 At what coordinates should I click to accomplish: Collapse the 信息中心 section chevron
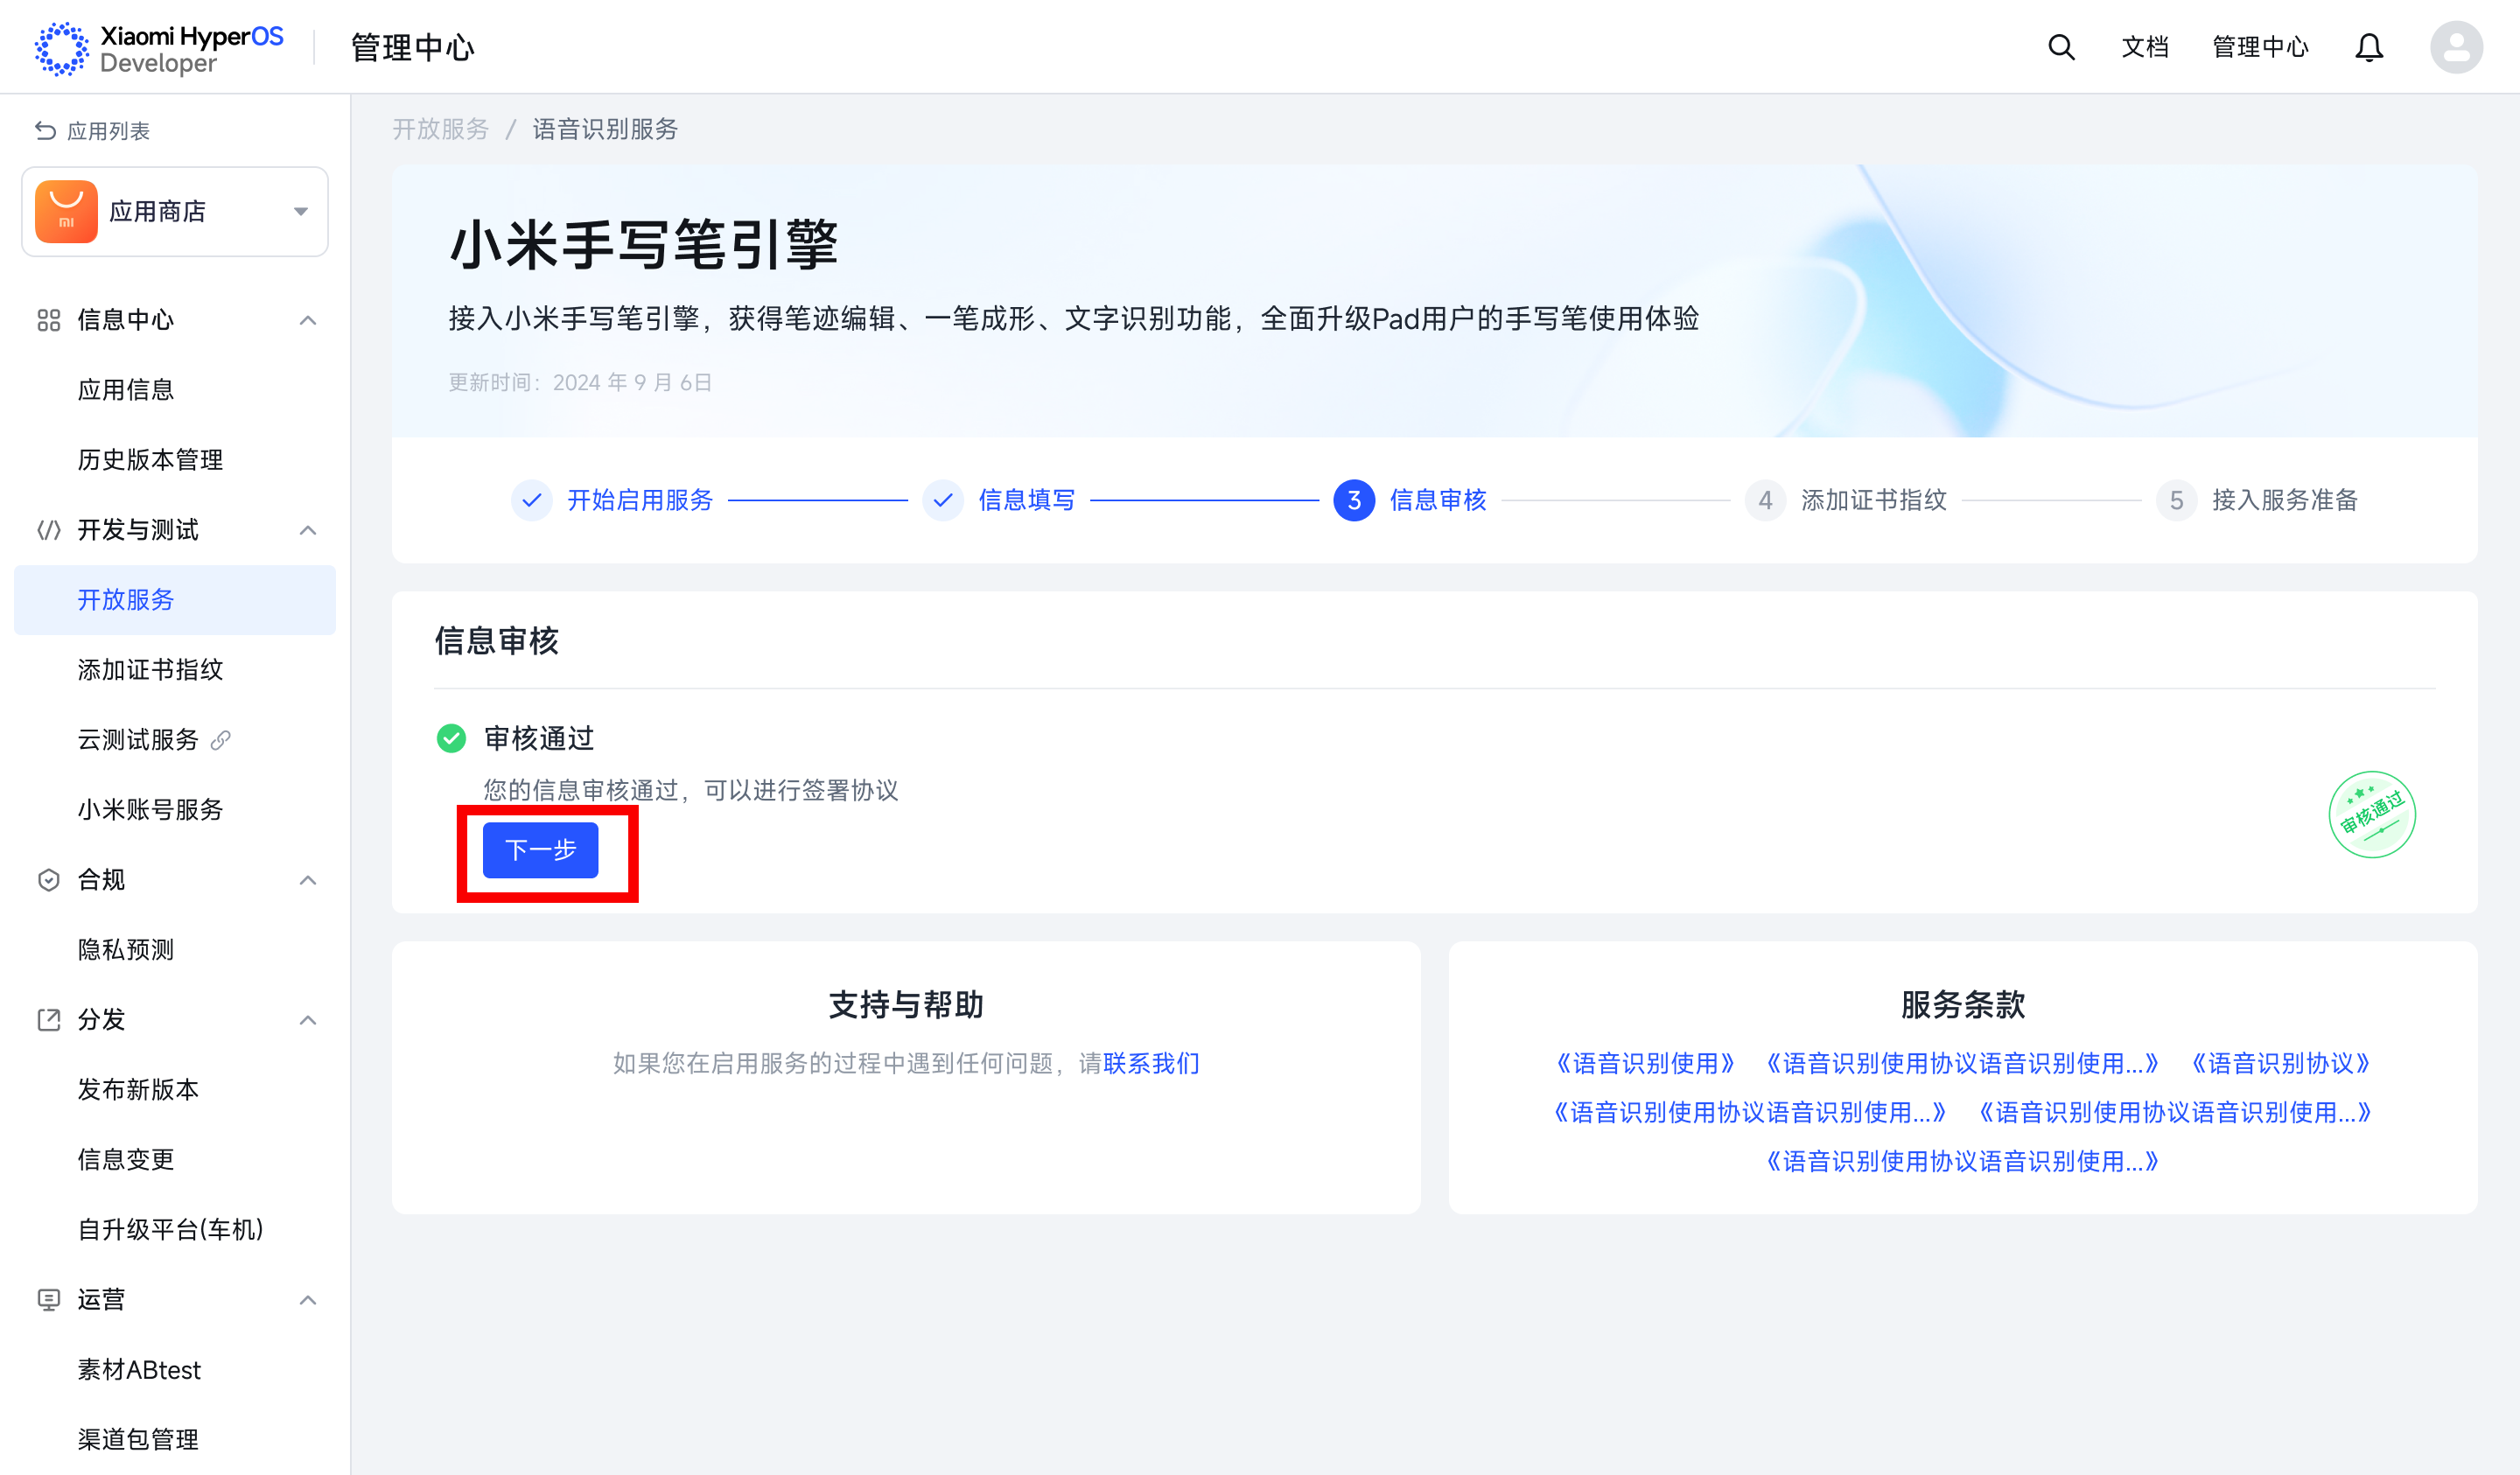click(308, 320)
